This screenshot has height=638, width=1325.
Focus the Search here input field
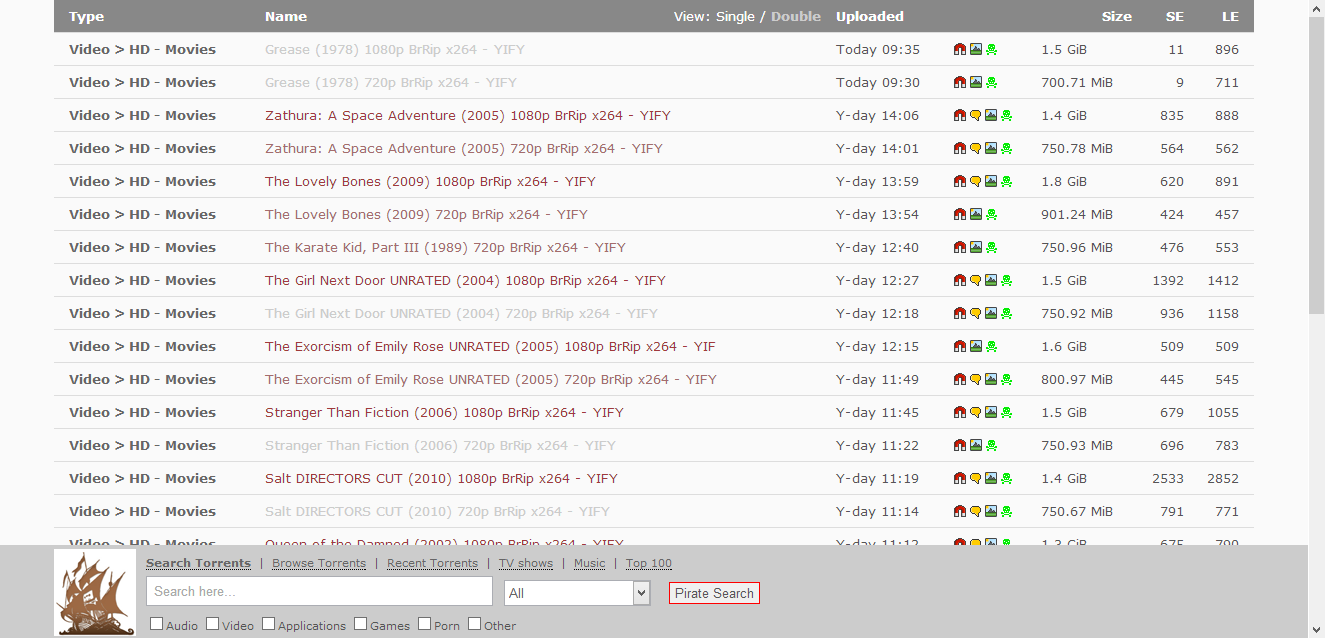(319, 591)
